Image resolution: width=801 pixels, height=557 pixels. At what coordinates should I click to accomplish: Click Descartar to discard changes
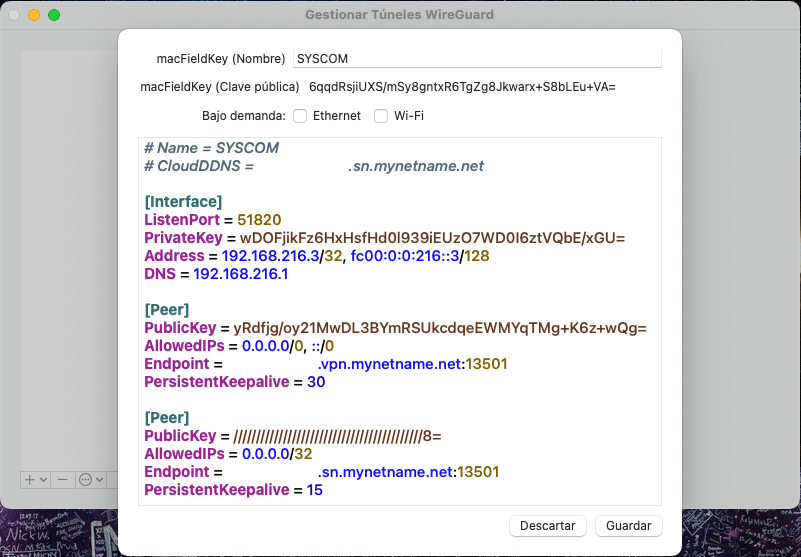point(548,526)
